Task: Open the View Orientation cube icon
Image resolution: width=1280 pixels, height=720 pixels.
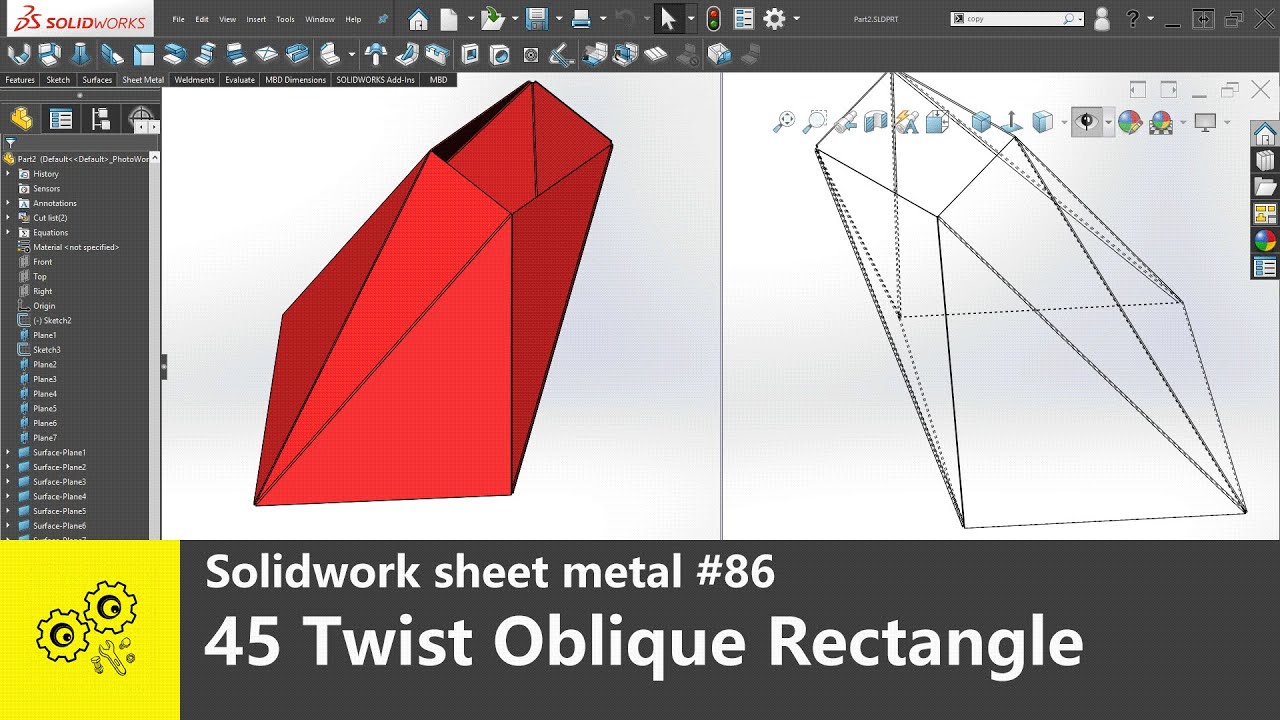Action: click(937, 122)
